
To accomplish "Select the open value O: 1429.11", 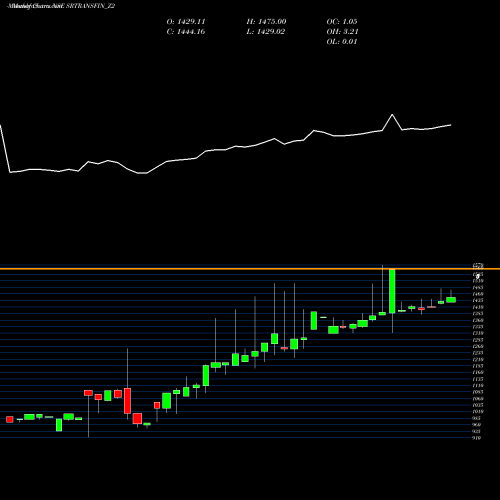I will 186,22.
